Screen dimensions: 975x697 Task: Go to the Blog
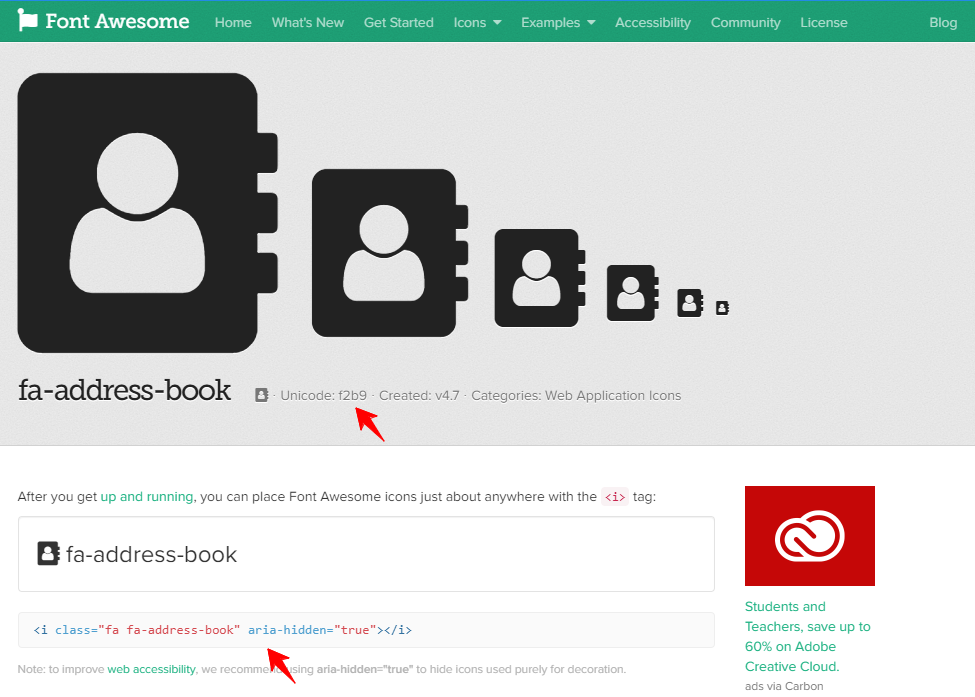pos(943,22)
